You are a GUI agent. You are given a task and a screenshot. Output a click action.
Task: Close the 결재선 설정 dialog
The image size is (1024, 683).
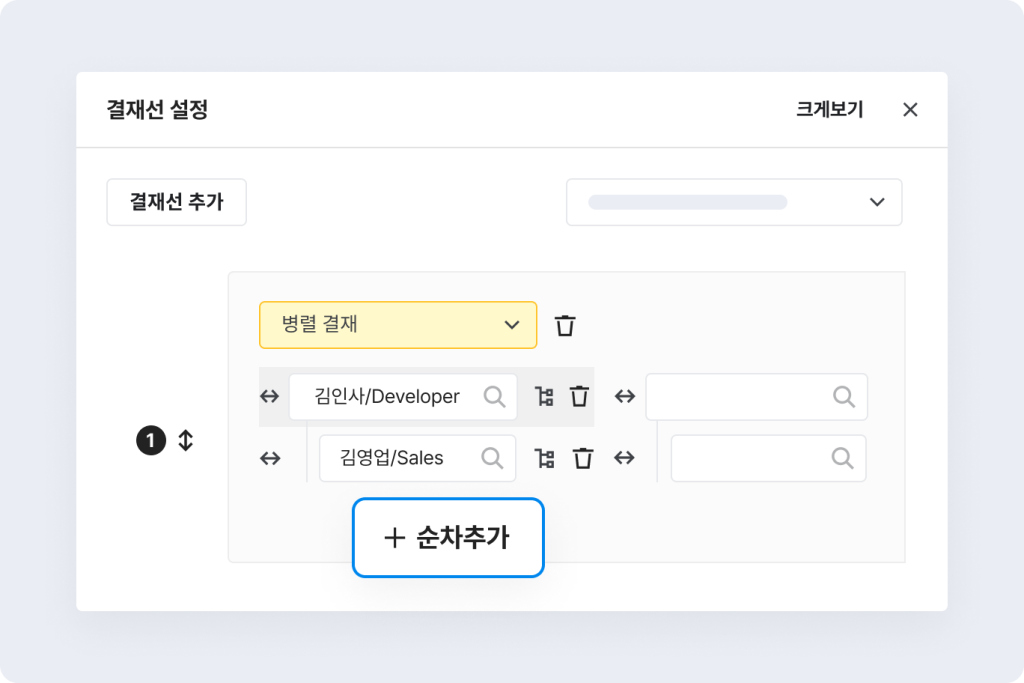pyautogui.click(x=910, y=110)
